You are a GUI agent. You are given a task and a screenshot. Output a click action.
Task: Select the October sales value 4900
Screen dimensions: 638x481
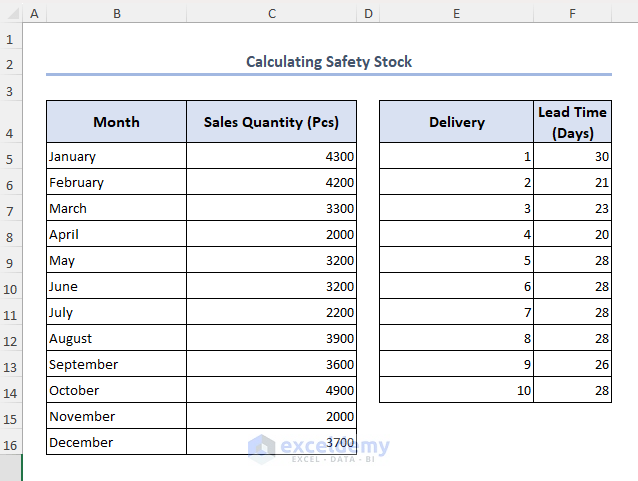click(271, 391)
